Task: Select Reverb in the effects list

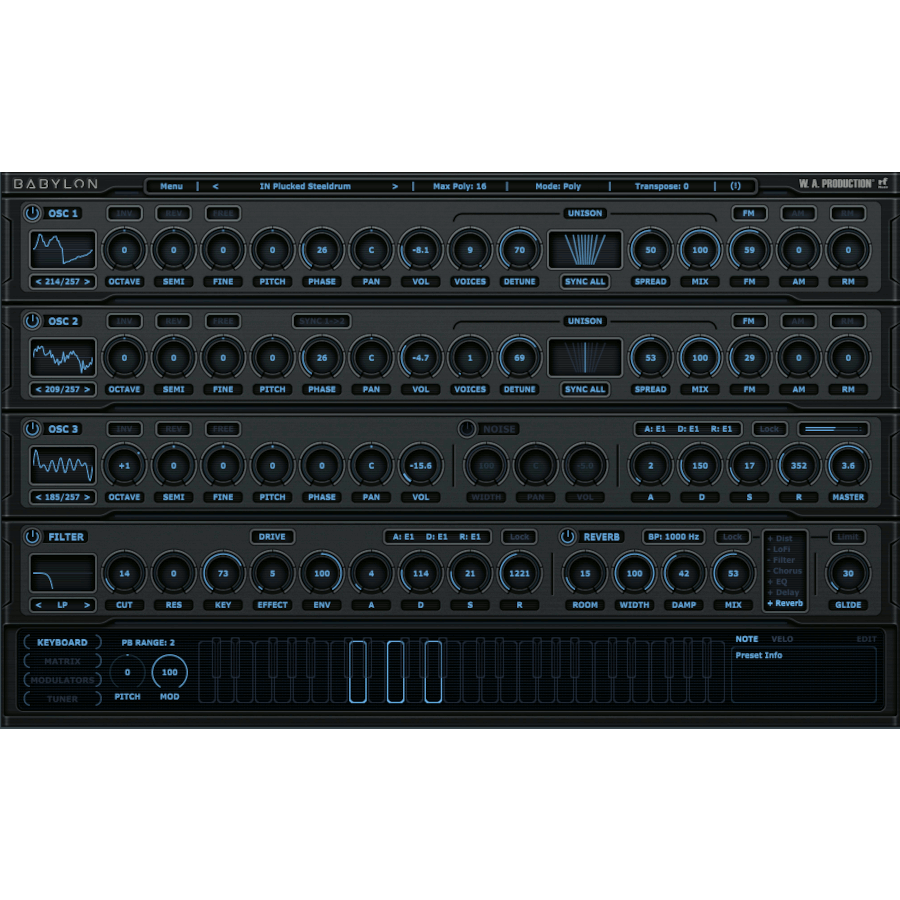Action: (x=785, y=603)
